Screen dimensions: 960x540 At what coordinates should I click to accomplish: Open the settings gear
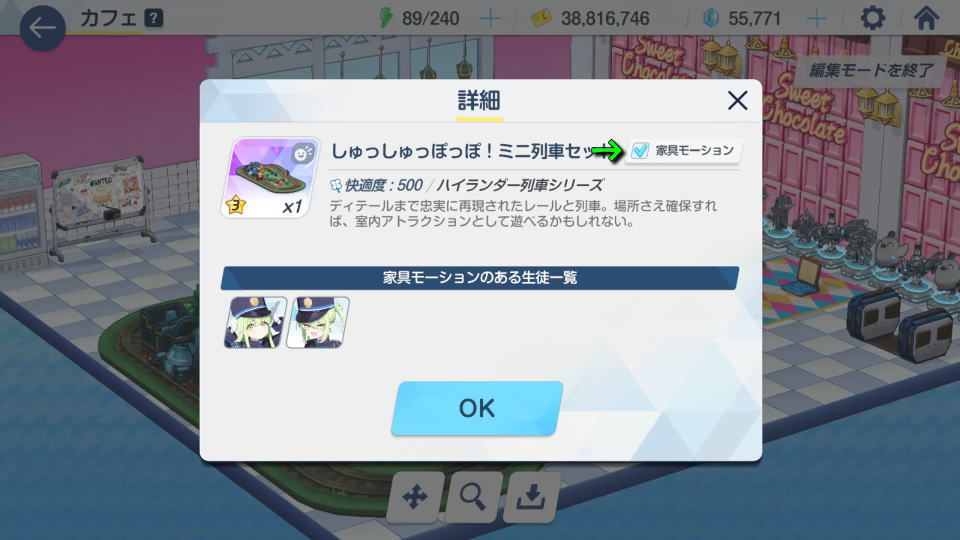pos(872,18)
